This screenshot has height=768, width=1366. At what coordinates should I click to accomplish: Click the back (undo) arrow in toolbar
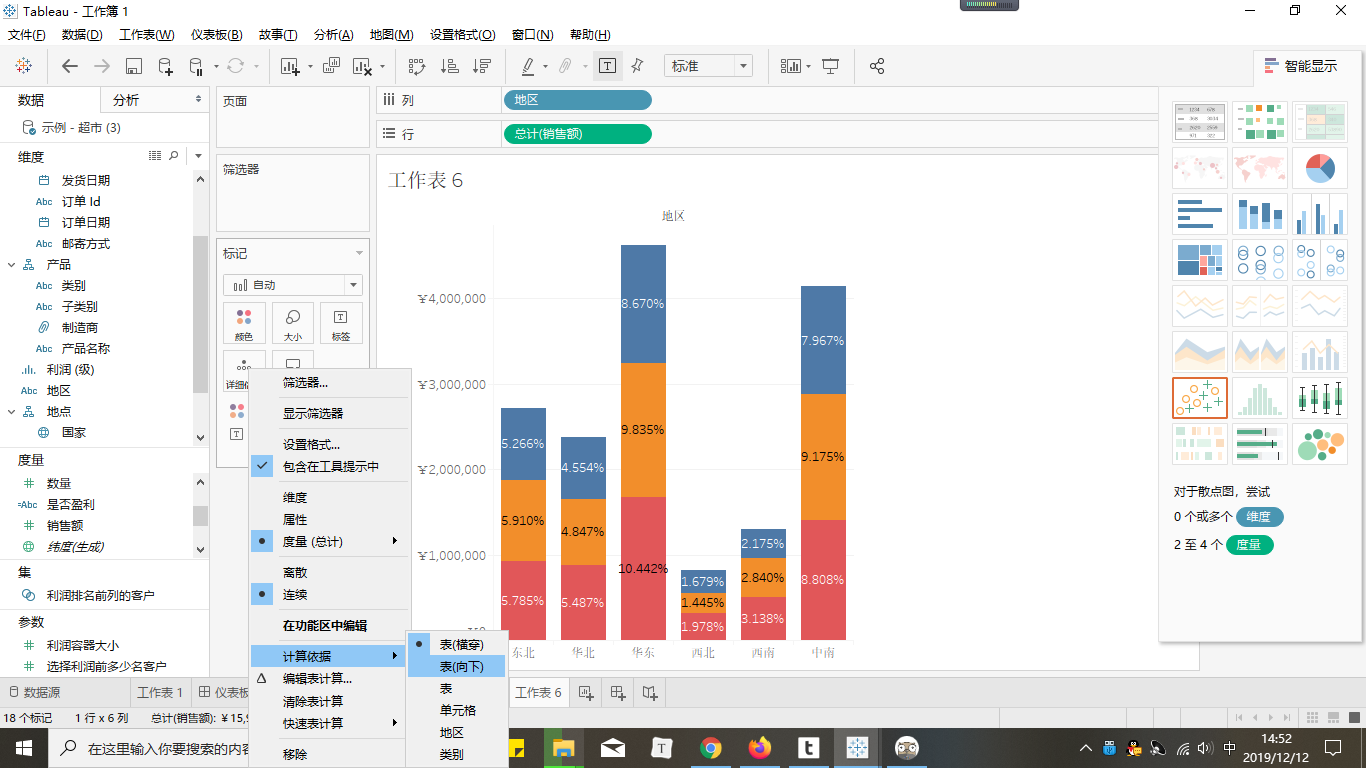(x=70, y=66)
